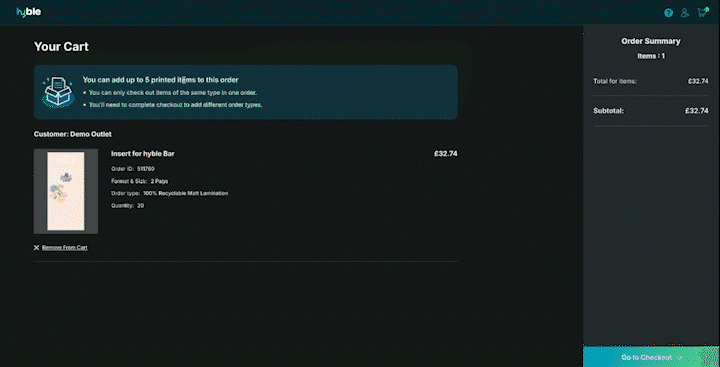Click the Order type Recyclable Matt Lamination line

pyautogui.click(x=169, y=193)
